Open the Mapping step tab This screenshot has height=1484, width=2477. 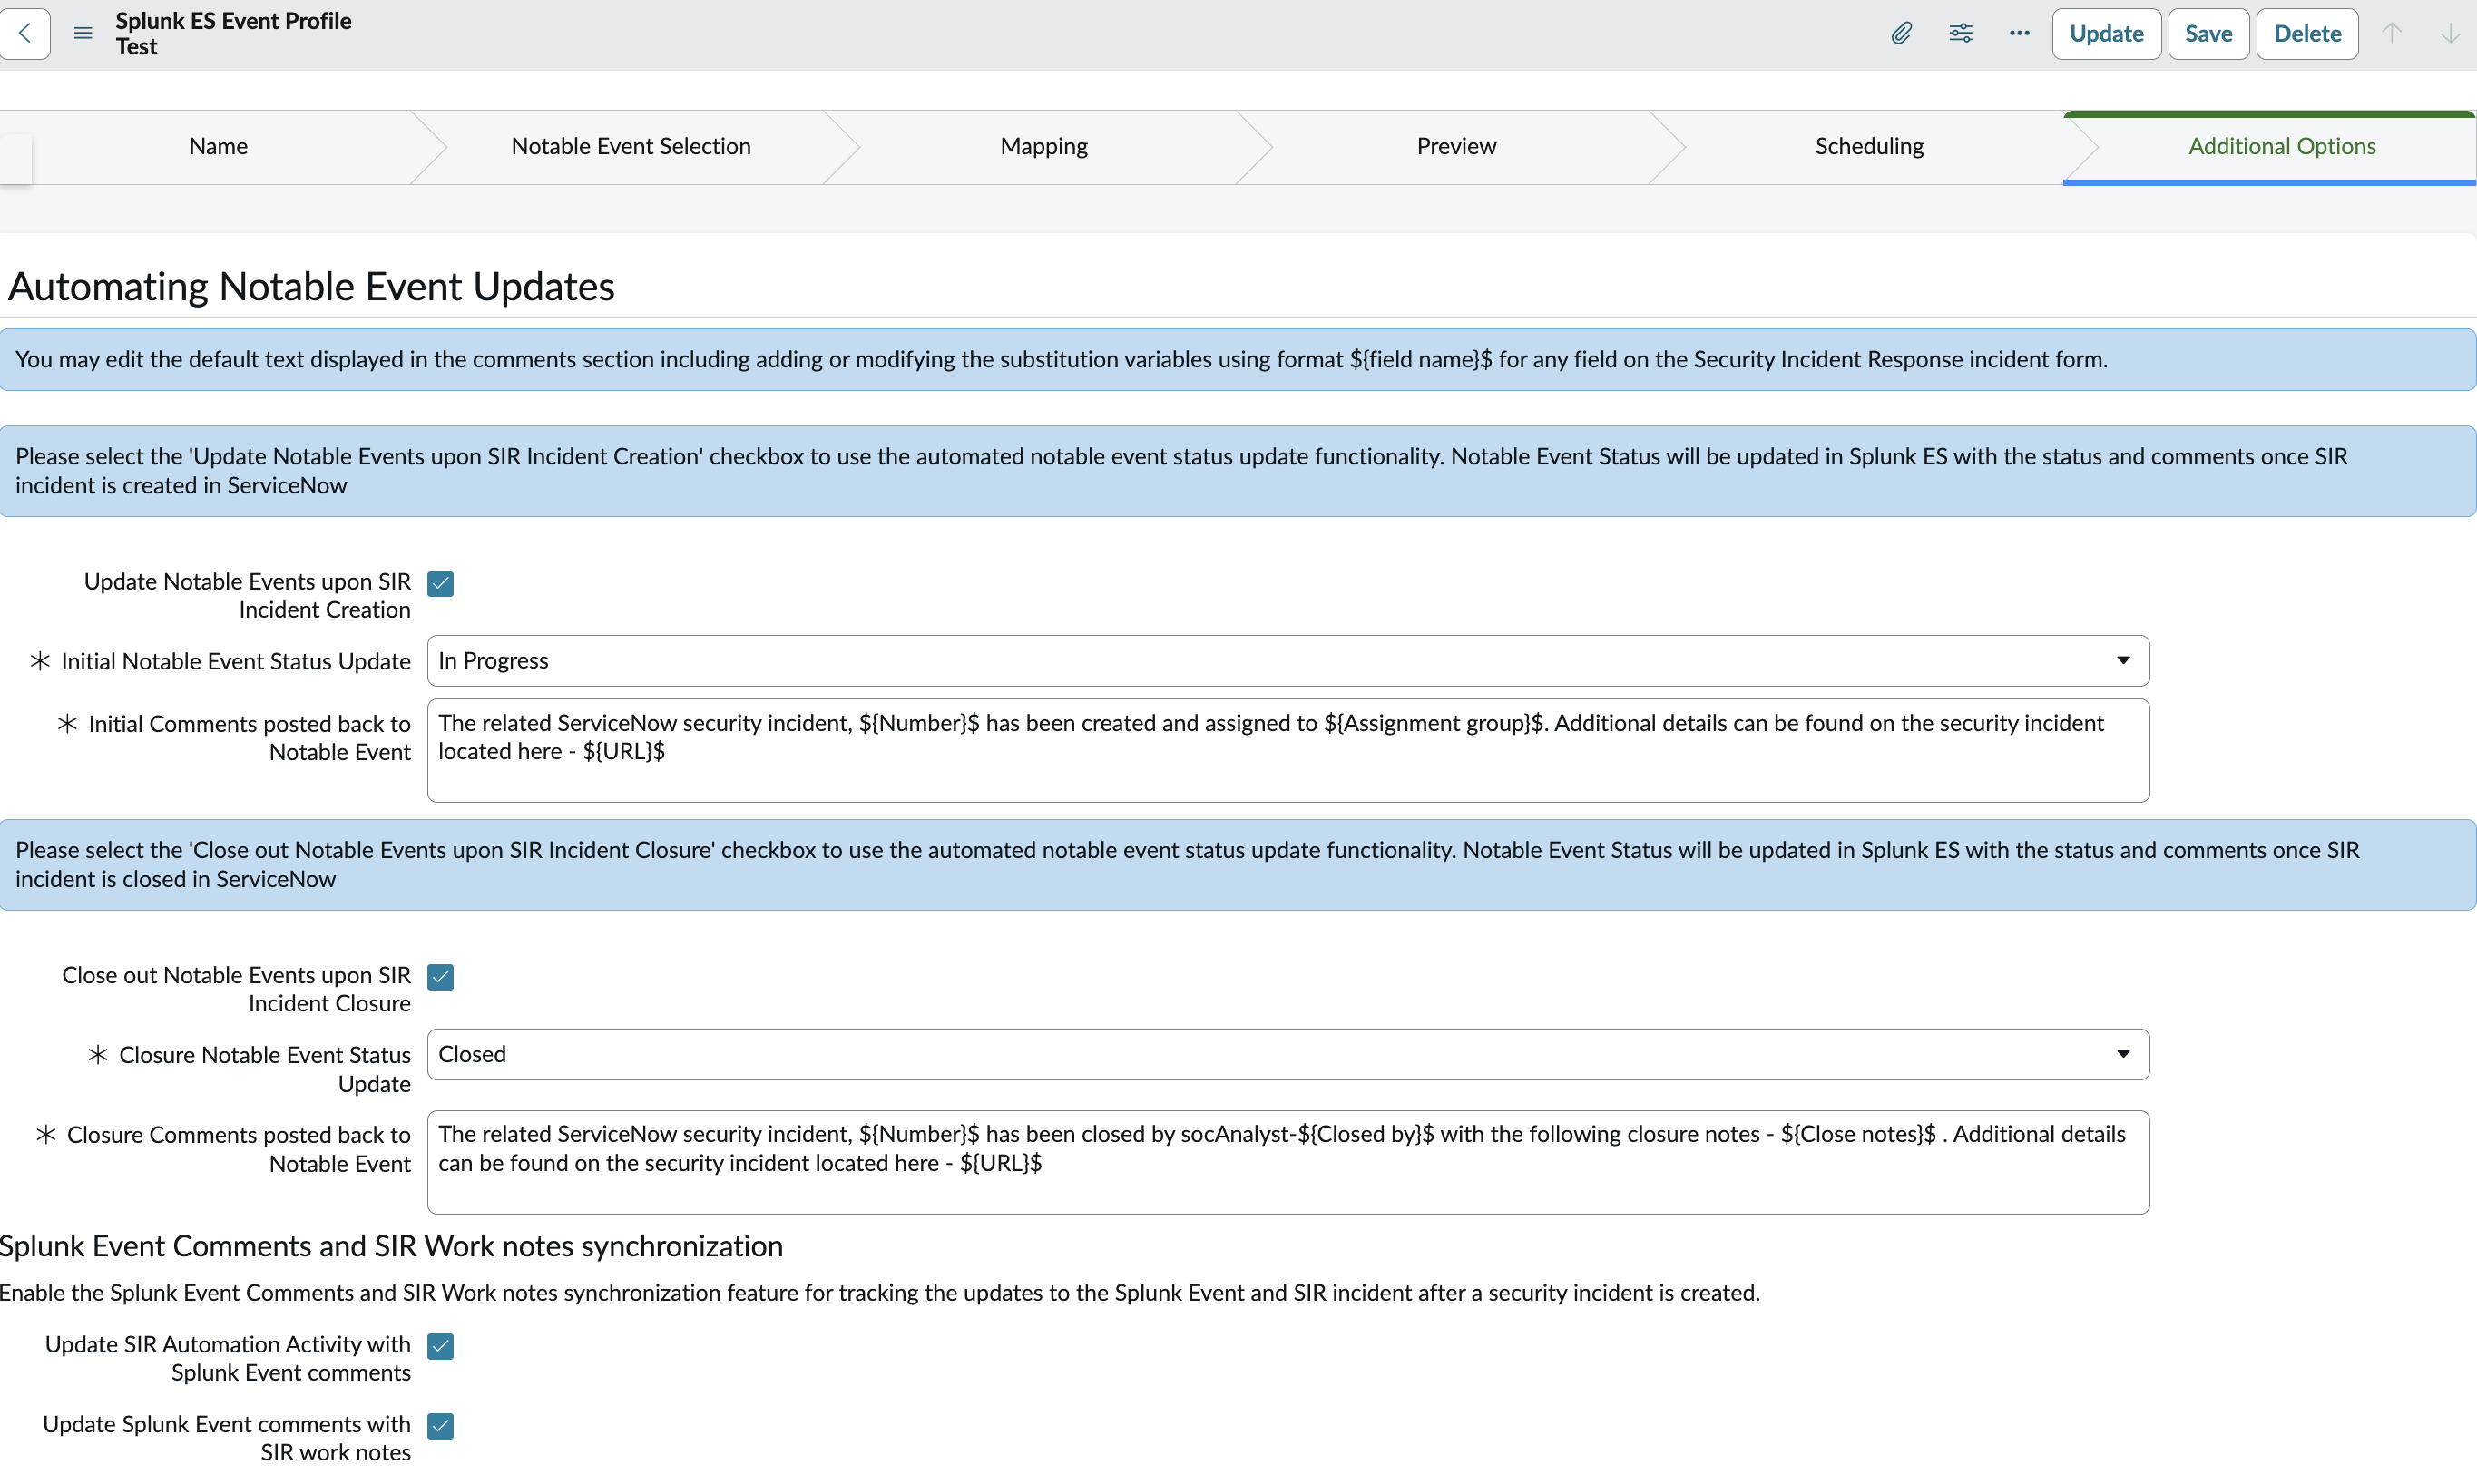click(x=1044, y=146)
